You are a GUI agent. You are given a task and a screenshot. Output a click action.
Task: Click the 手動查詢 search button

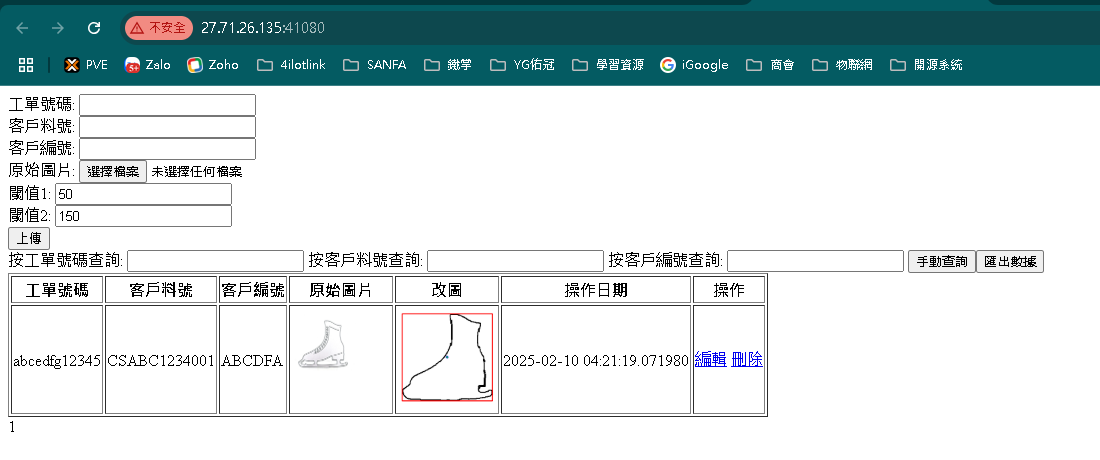pos(941,261)
